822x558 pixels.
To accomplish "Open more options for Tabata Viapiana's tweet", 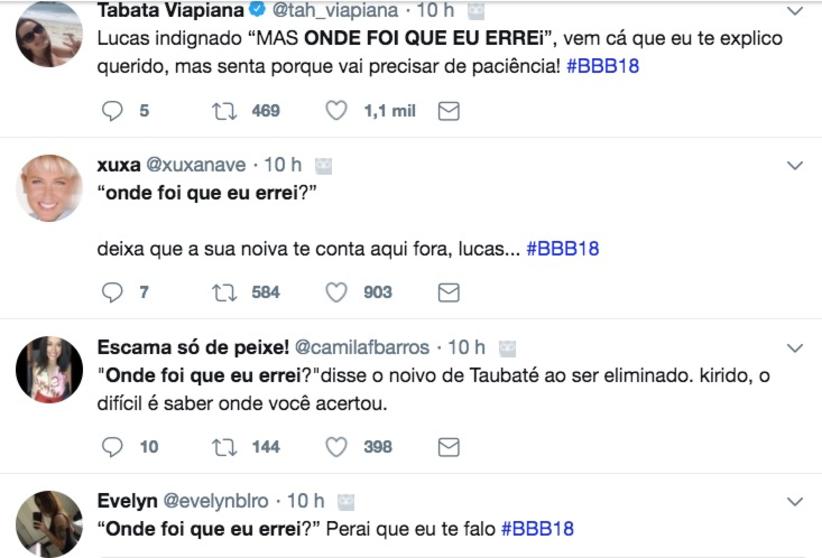I will tap(795, 12).
